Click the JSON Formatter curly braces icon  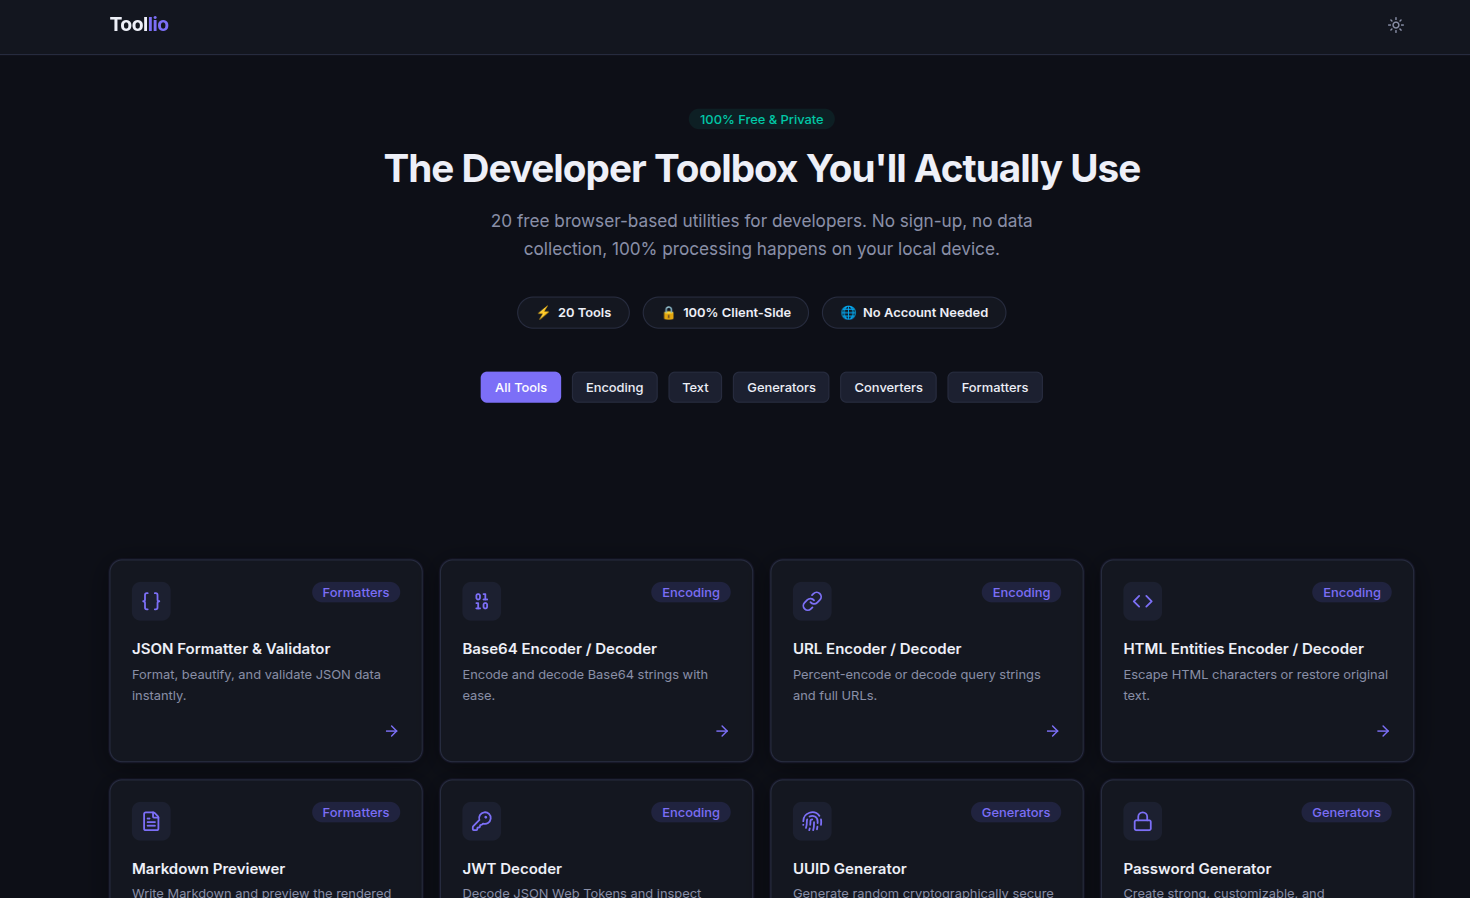[x=151, y=601]
